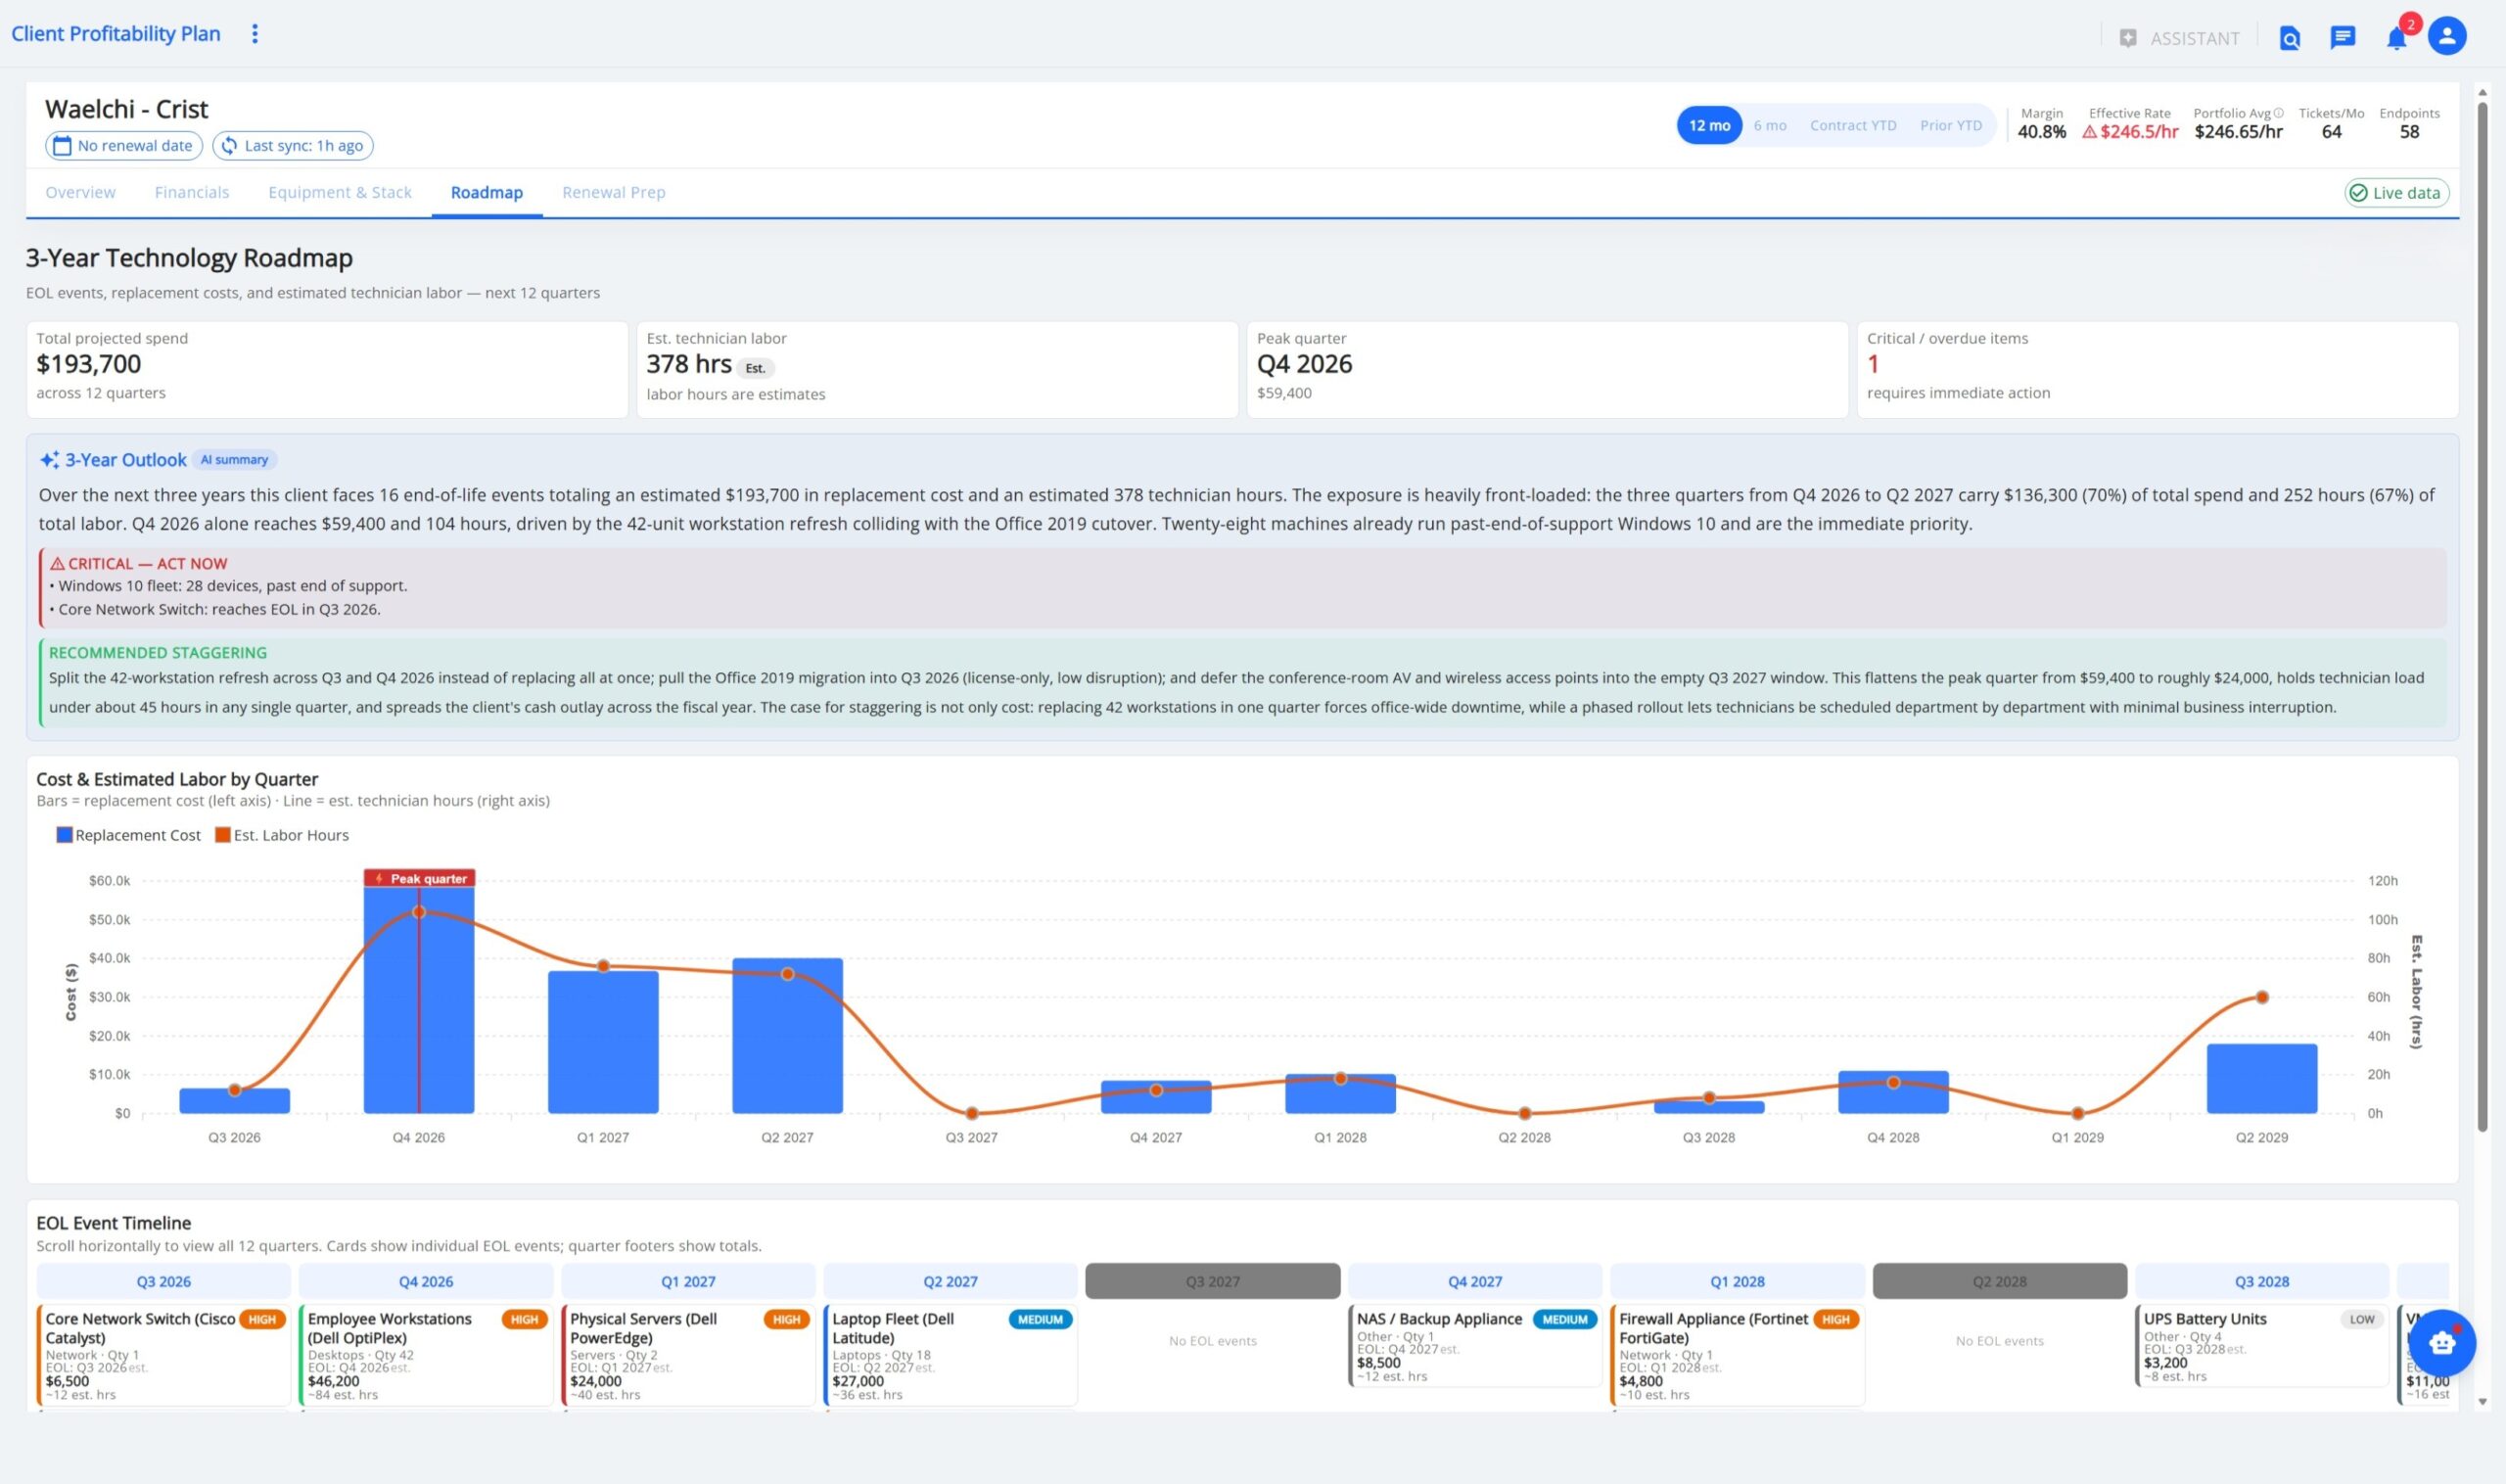Click the Client Profitability Plan title
Viewport: 2506px width, 1484px height.
[x=116, y=34]
